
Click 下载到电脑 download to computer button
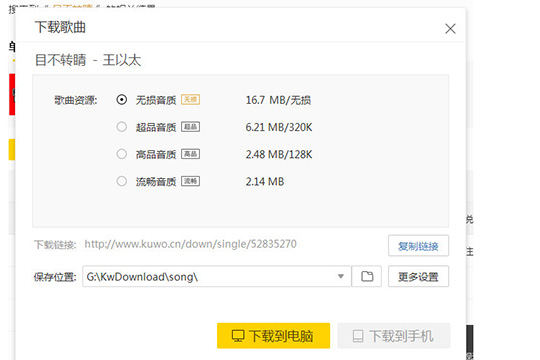[273, 336]
